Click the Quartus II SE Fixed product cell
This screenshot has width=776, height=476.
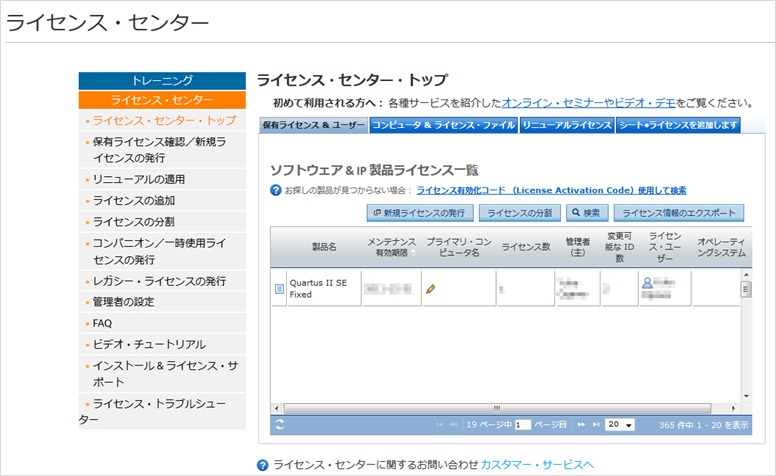click(x=324, y=288)
